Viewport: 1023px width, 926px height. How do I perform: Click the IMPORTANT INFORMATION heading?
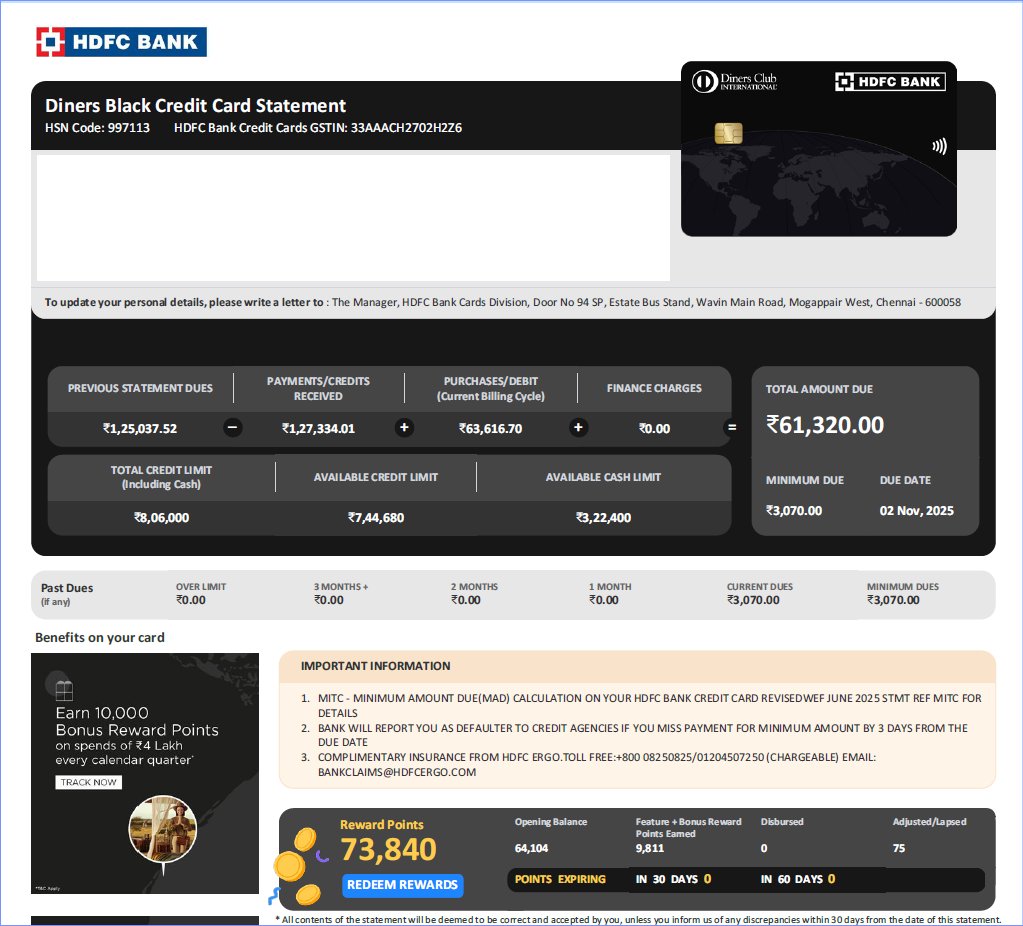click(x=375, y=666)
